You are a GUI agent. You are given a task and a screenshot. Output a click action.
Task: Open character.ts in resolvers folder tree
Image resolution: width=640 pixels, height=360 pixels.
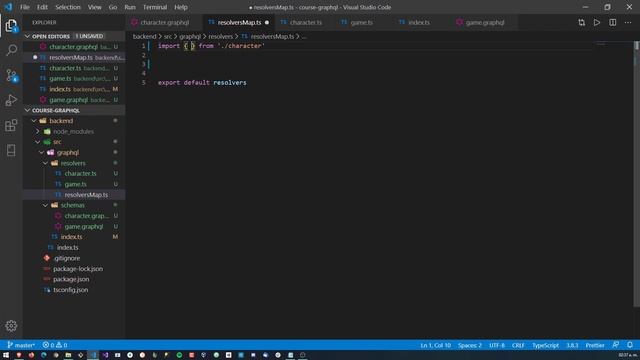(x=80, y=173)
